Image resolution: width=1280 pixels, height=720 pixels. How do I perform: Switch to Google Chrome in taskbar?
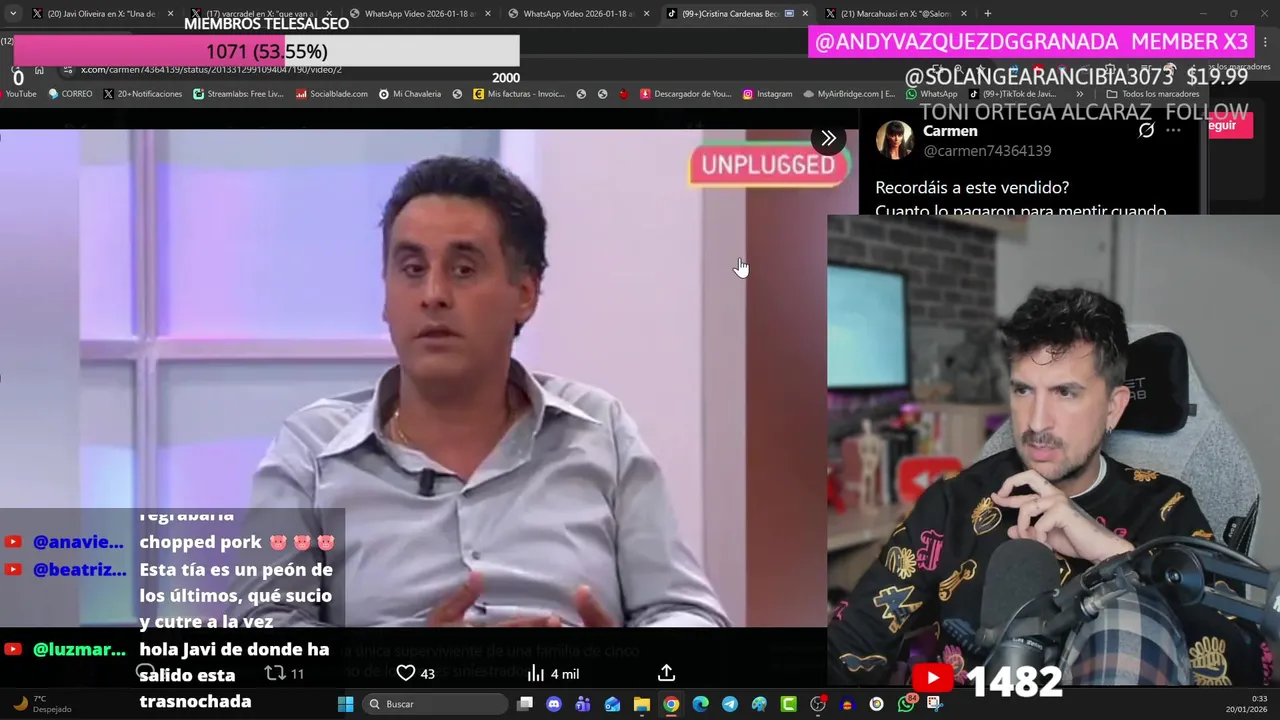coord(671,704)
